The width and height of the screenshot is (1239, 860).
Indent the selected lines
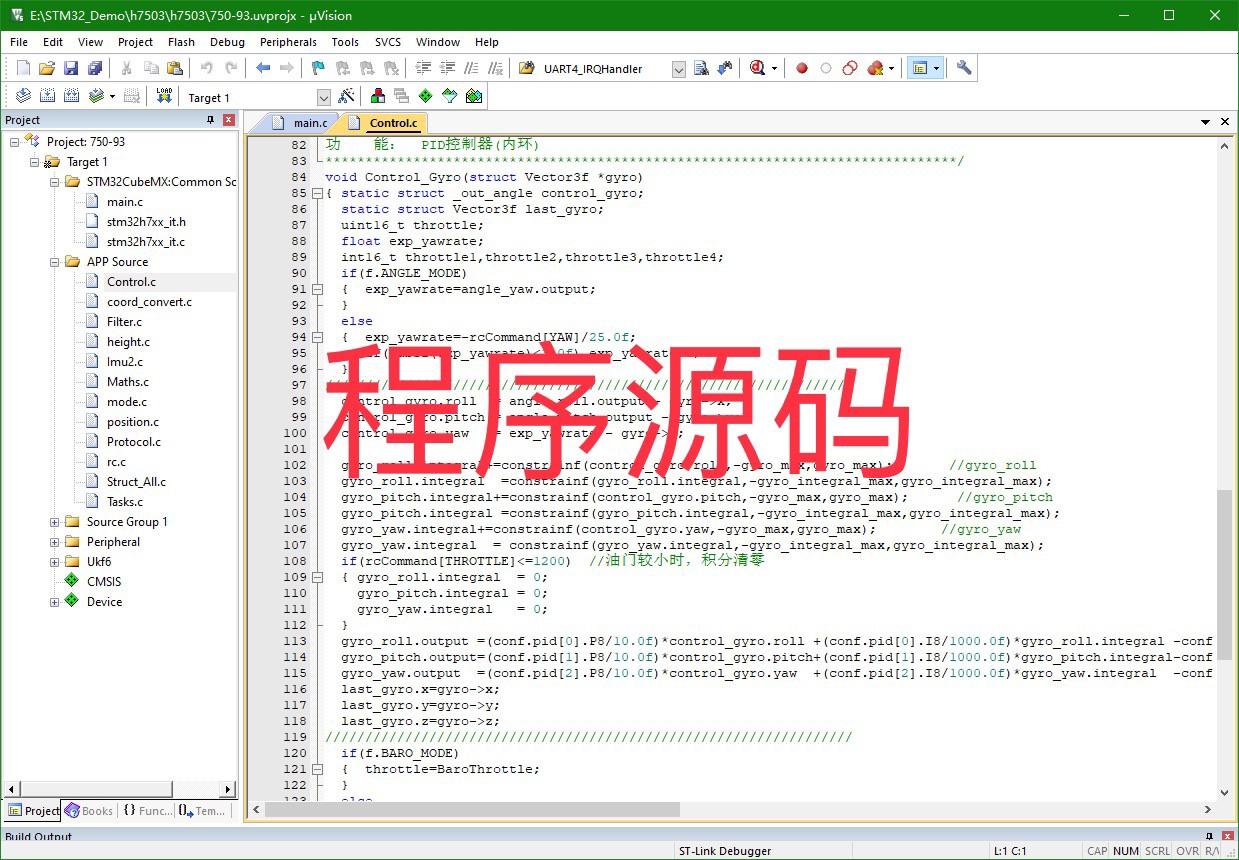422,68
